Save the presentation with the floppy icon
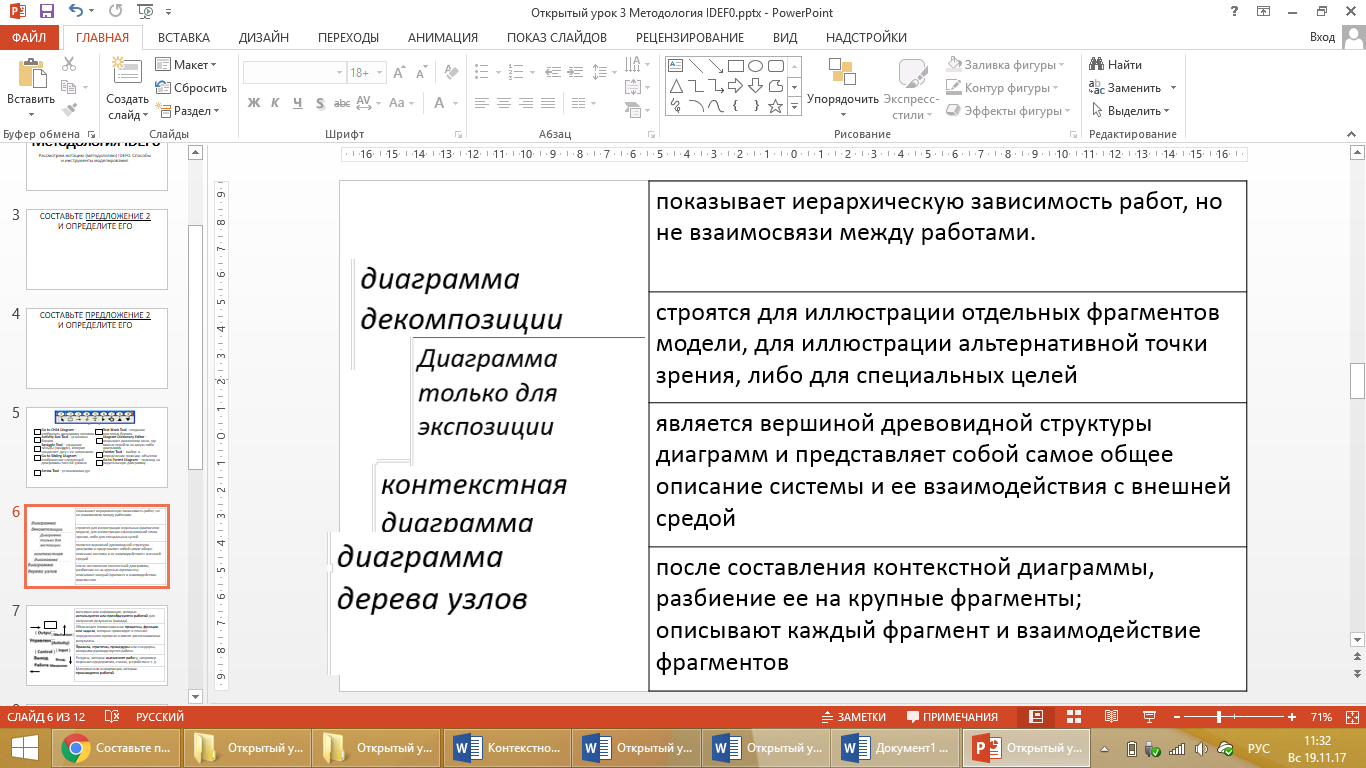Viewport: 1366px width, 768px height. [46, 12]
